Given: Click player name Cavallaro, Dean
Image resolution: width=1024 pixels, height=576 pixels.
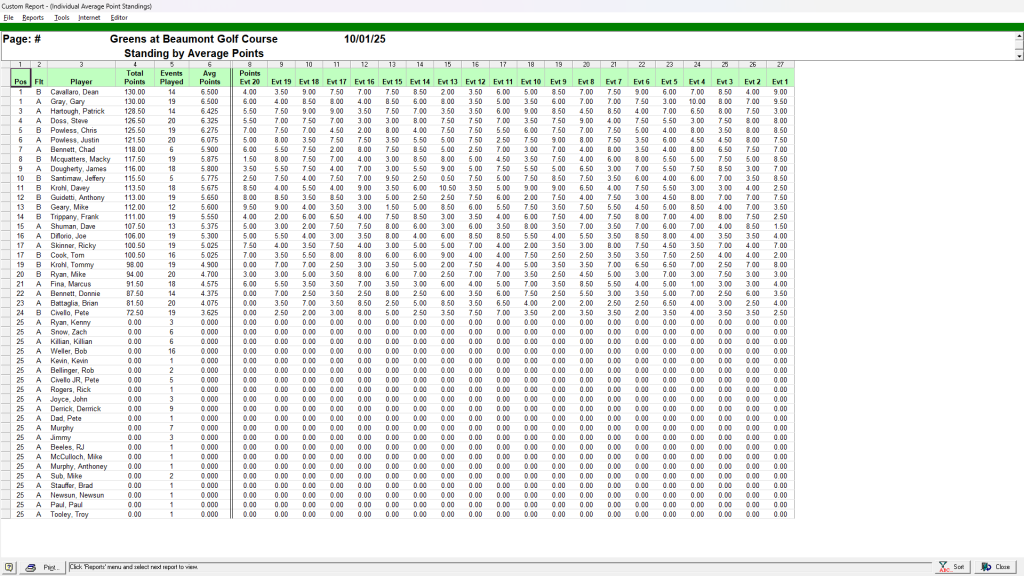Looking at the screenshot, I should point(75,92).
